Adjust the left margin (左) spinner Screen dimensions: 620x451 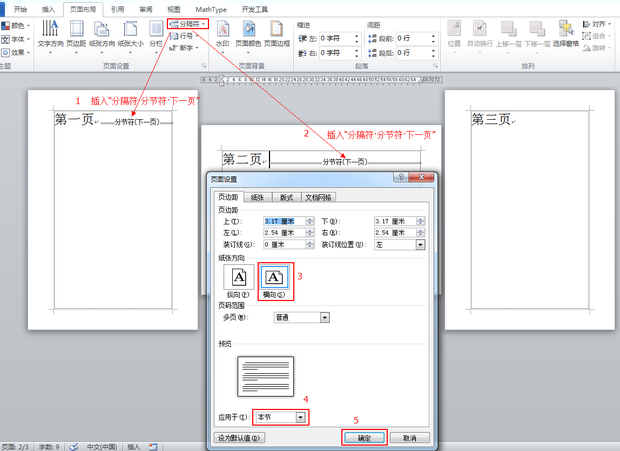(310, 233)
